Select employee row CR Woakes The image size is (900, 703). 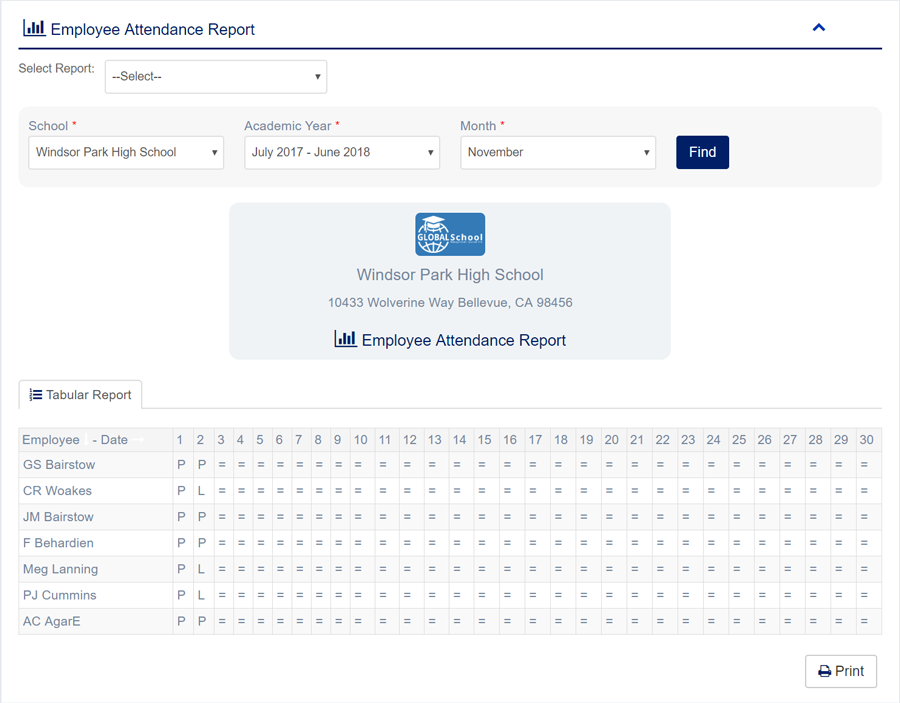[x=450, y=491]
